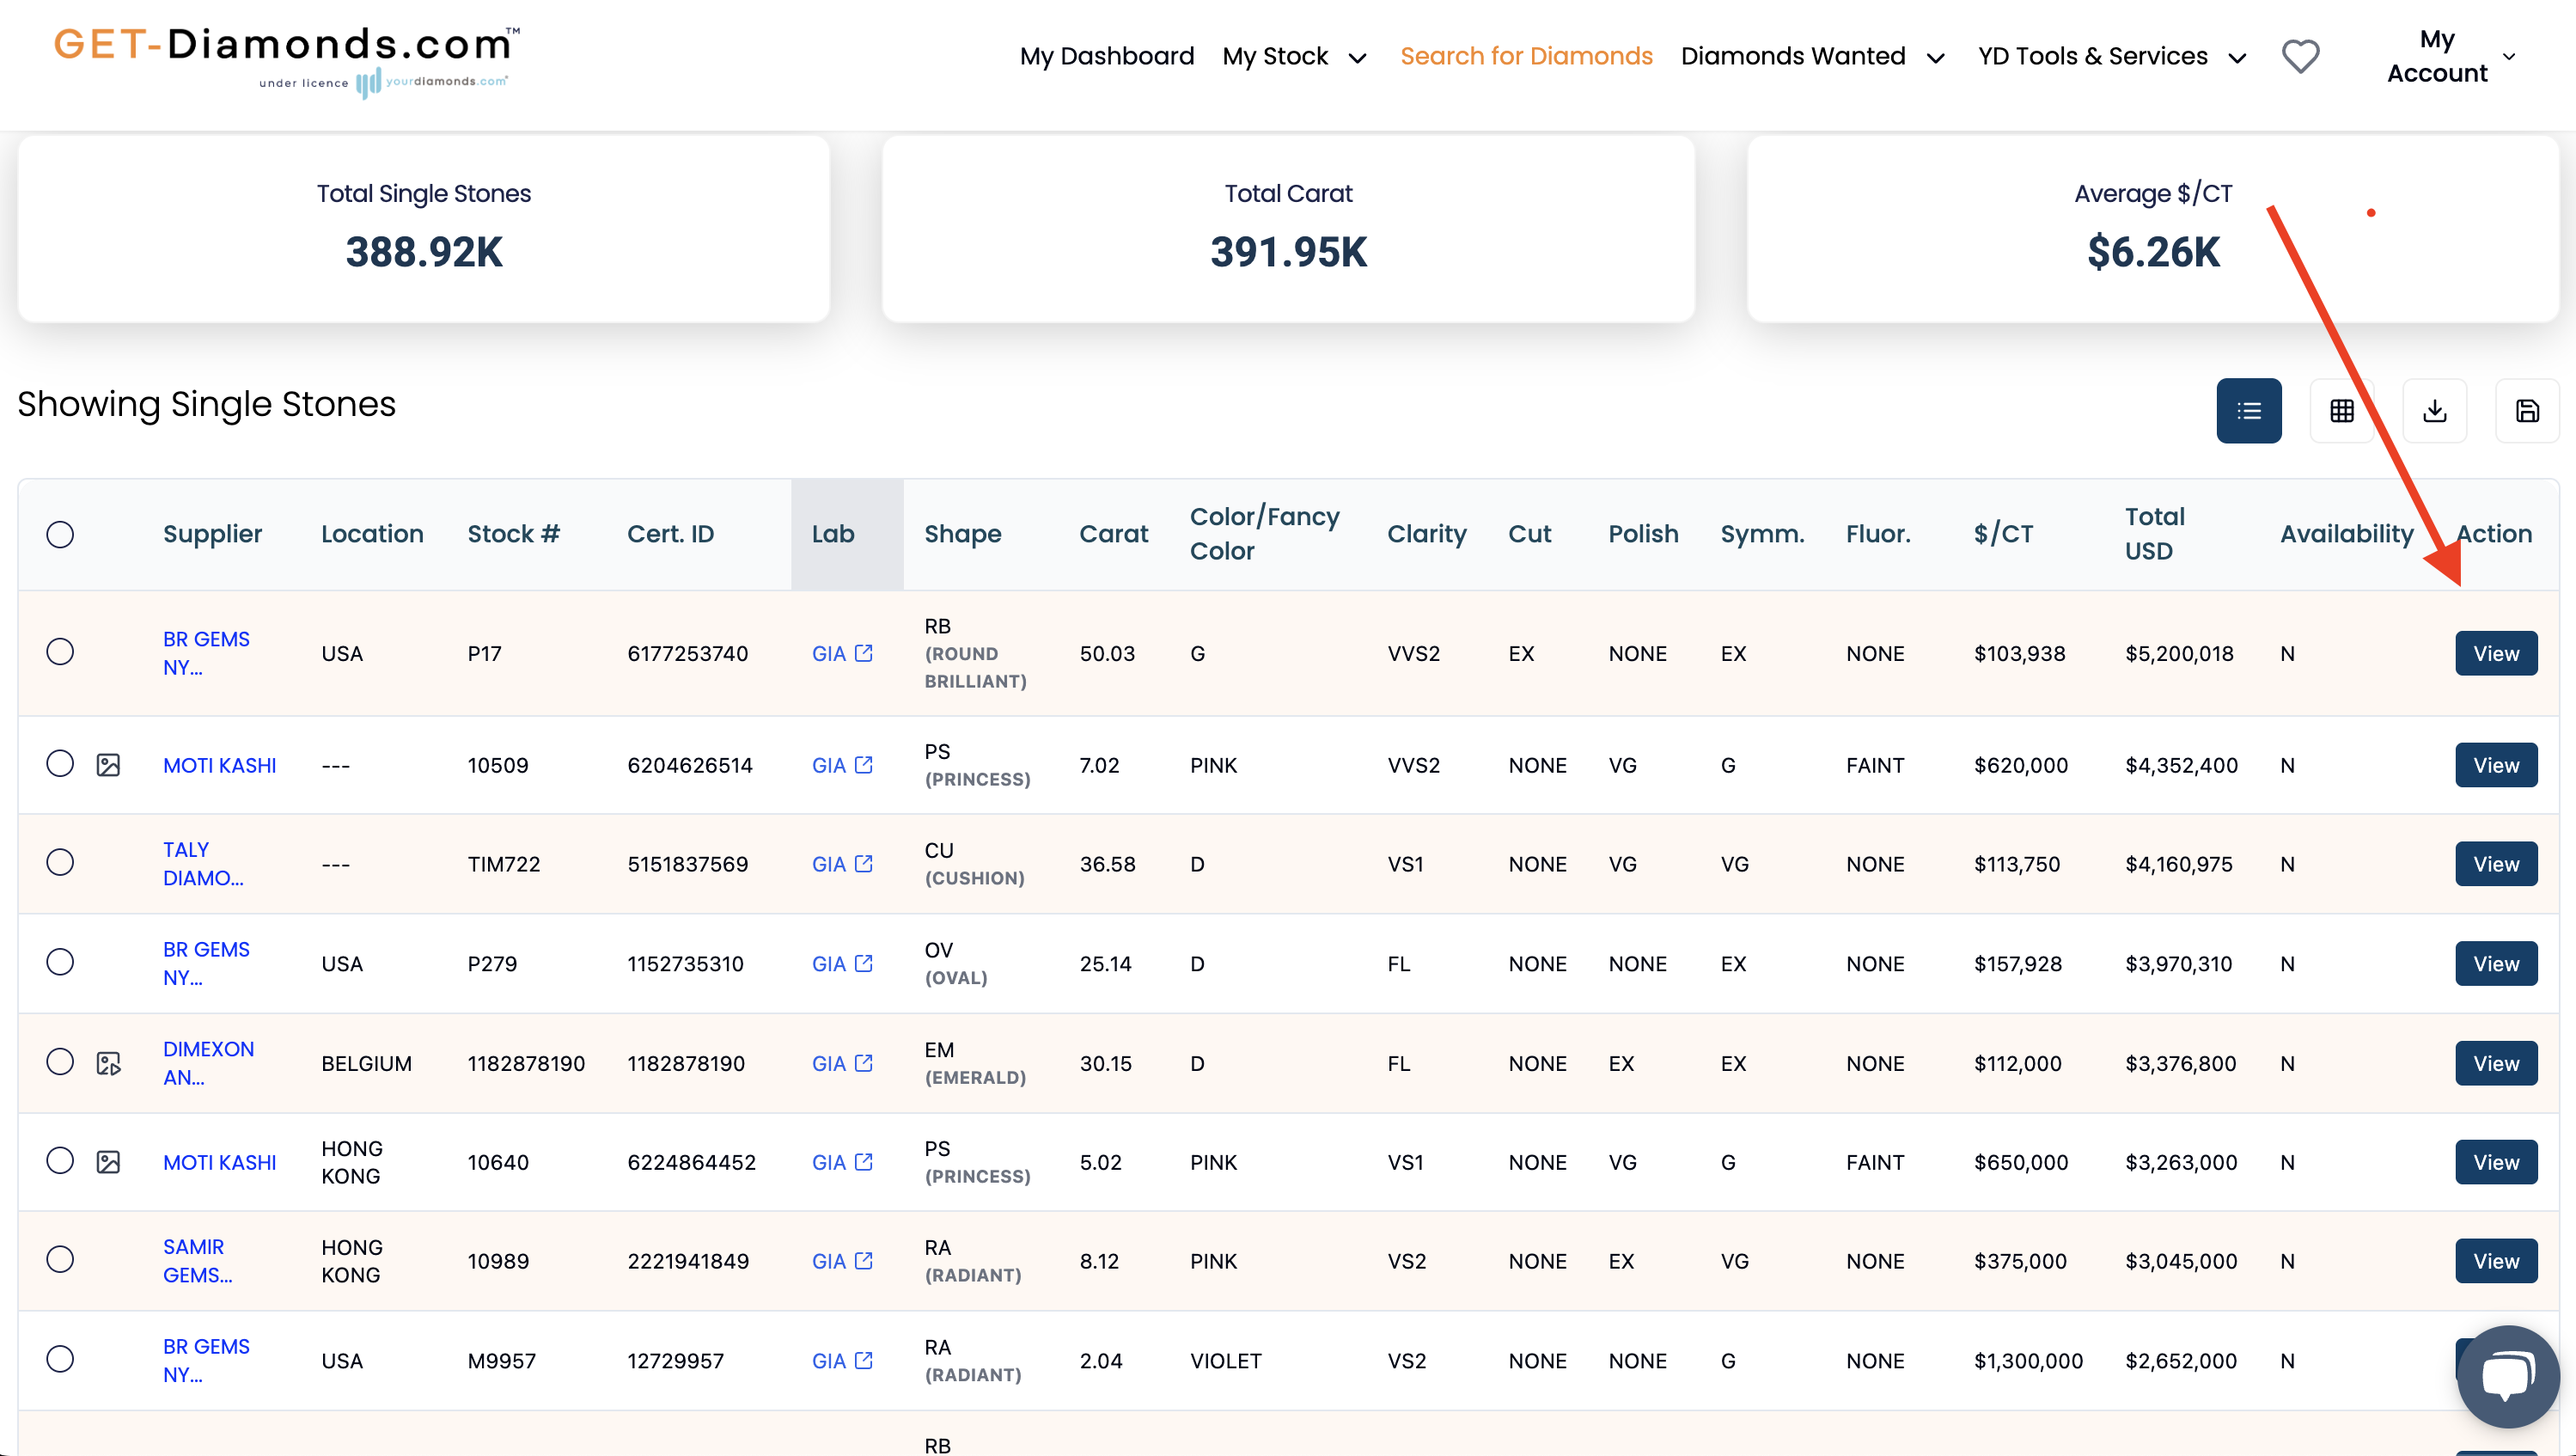Sort by the Shape column header
The image size is (2576, 1456).
[x=962, y=534]
